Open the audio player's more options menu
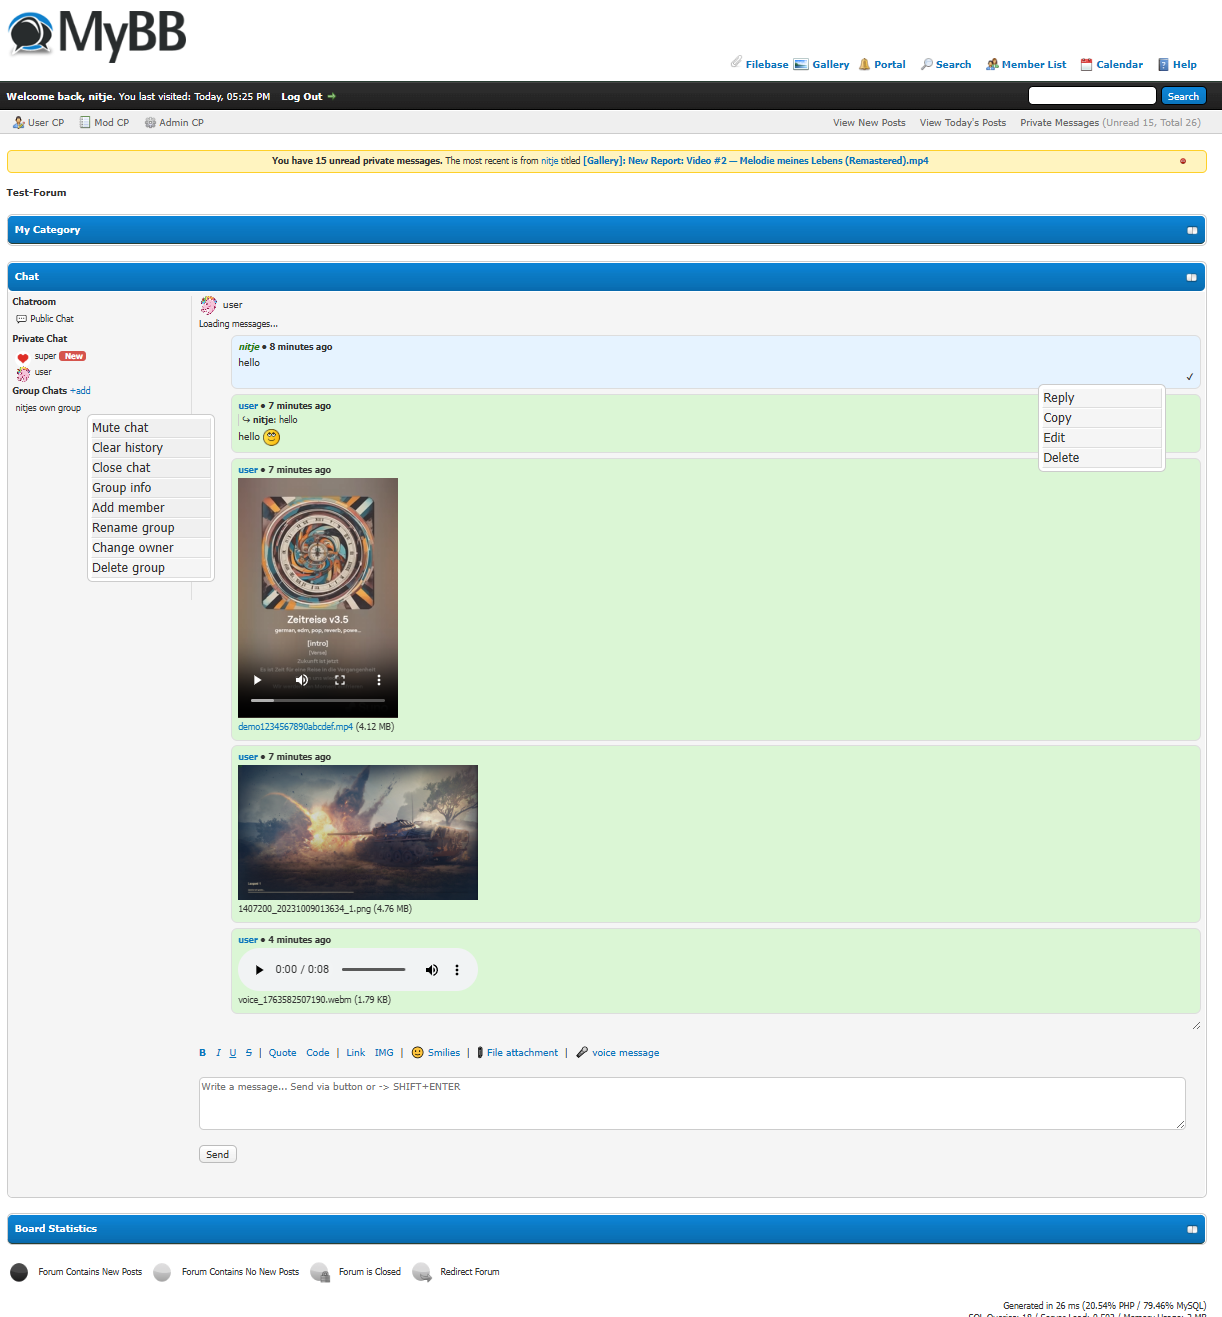 (457, 970)
